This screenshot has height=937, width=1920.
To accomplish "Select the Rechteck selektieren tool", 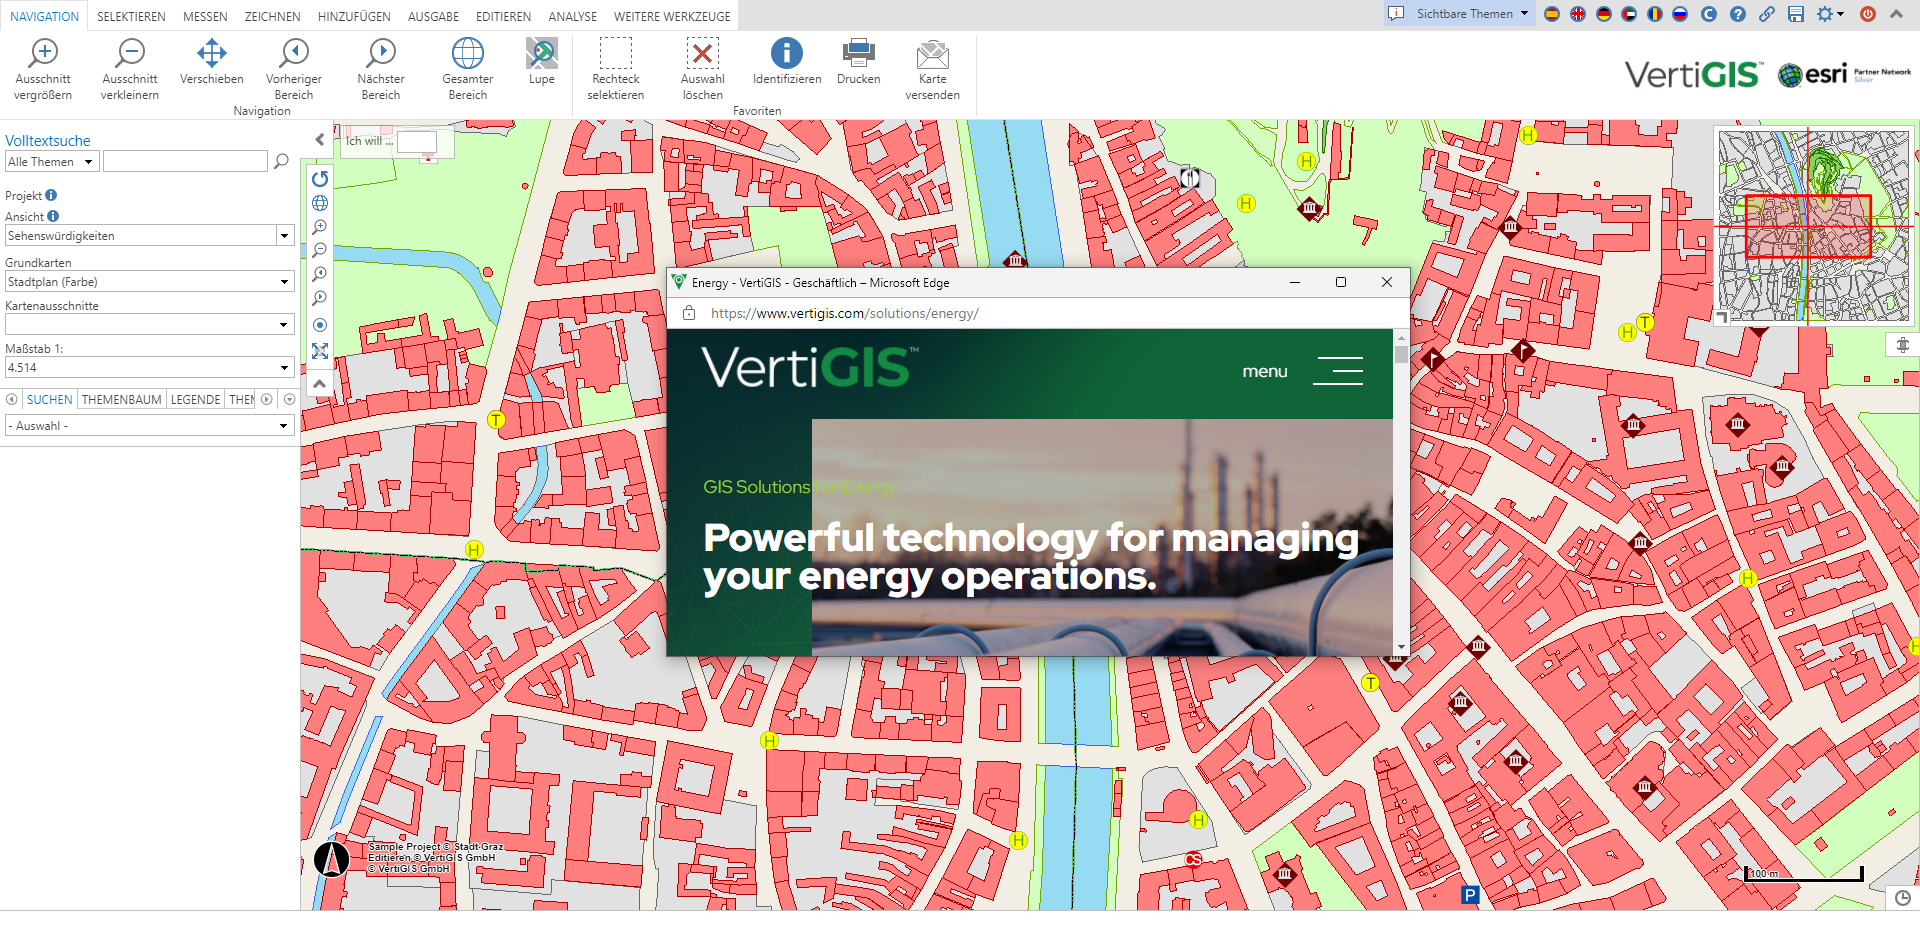I will point(615,68).
